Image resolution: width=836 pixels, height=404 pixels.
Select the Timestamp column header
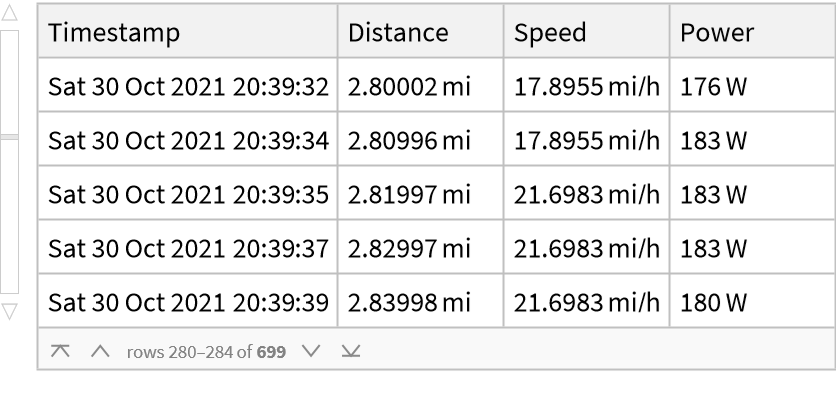188,33
